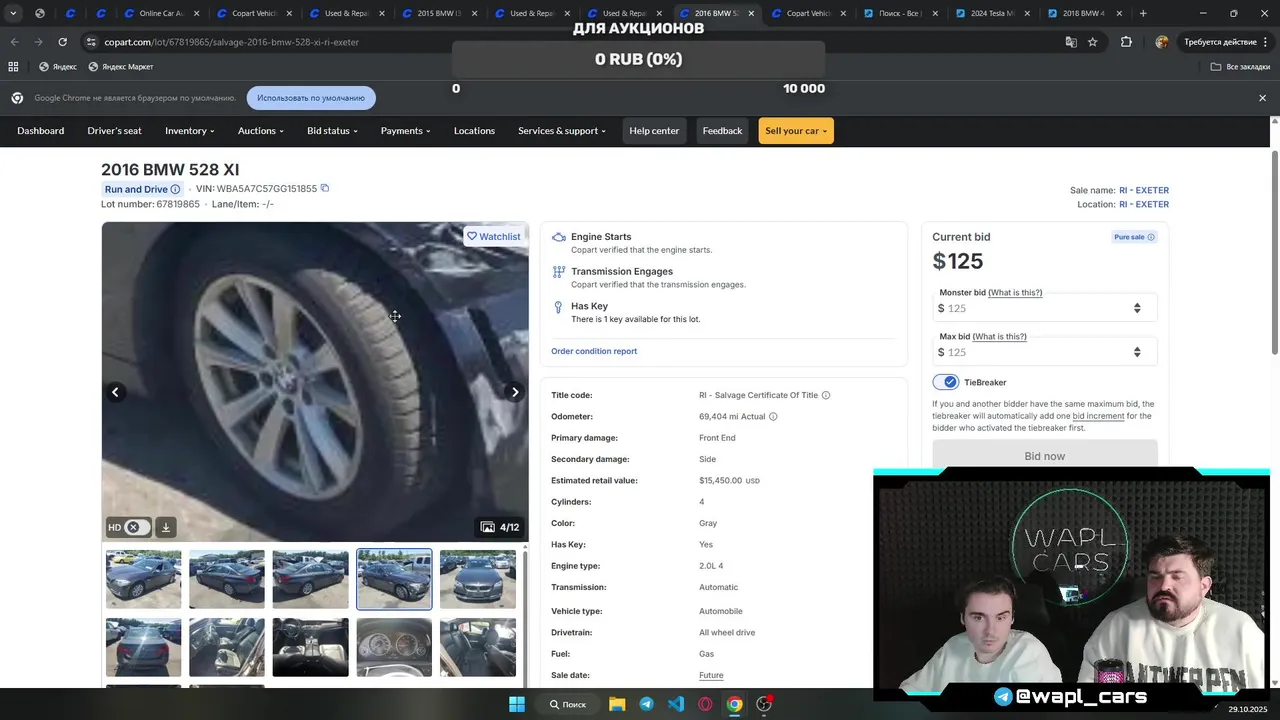Select the front view fifth thumbnail
Viewport: 1280px width, 720px height.
click(478, 579)
